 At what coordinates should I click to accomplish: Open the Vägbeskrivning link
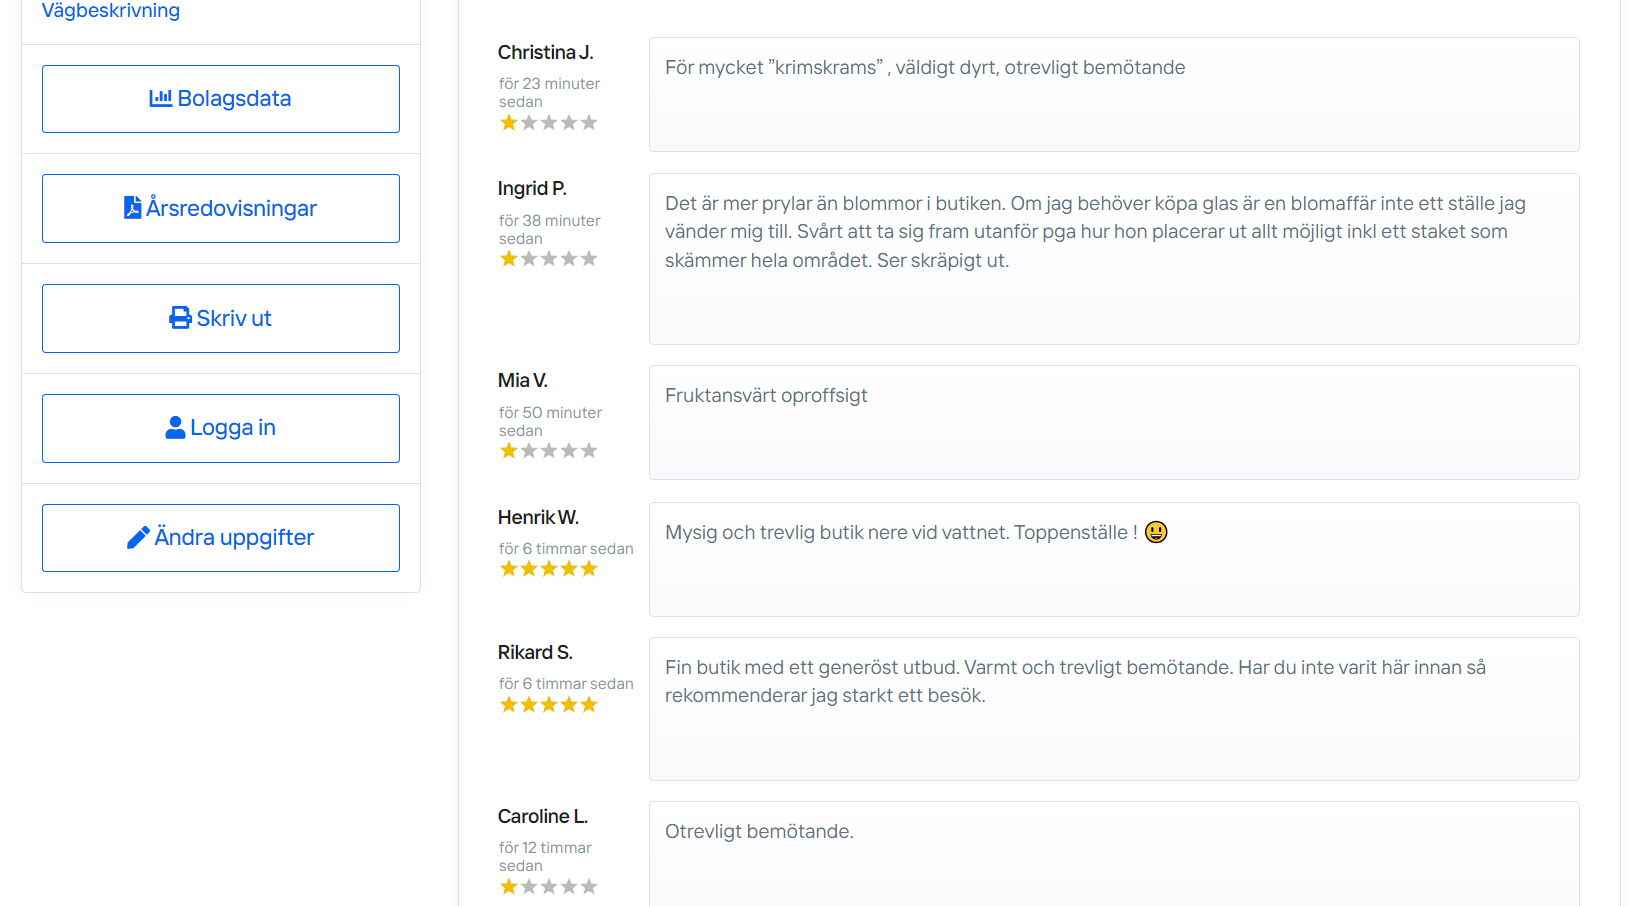111,11
